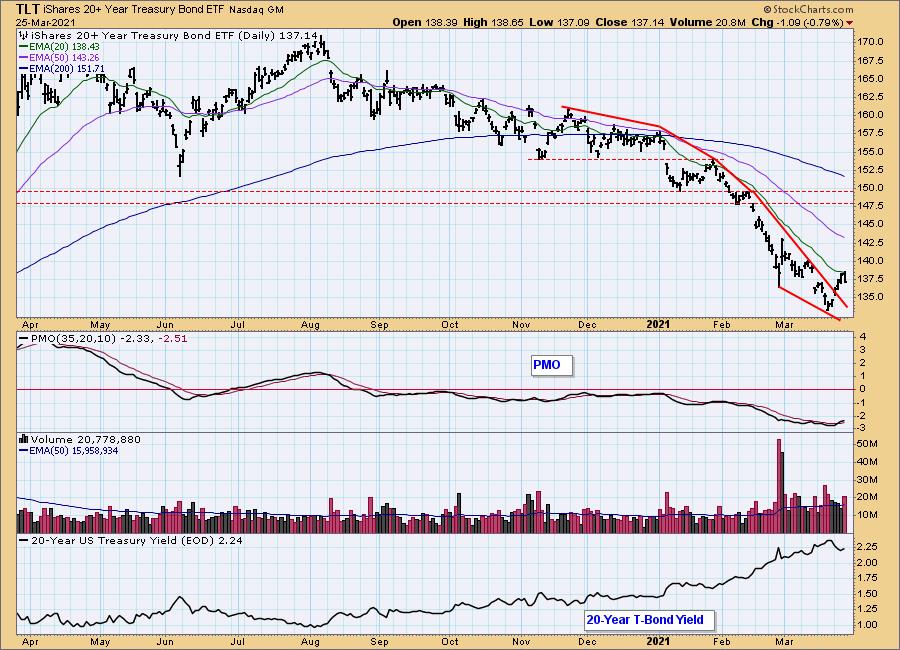Click the 150.0 price axis label
Viewport: 900px width, 650px height.
point(870,188)
